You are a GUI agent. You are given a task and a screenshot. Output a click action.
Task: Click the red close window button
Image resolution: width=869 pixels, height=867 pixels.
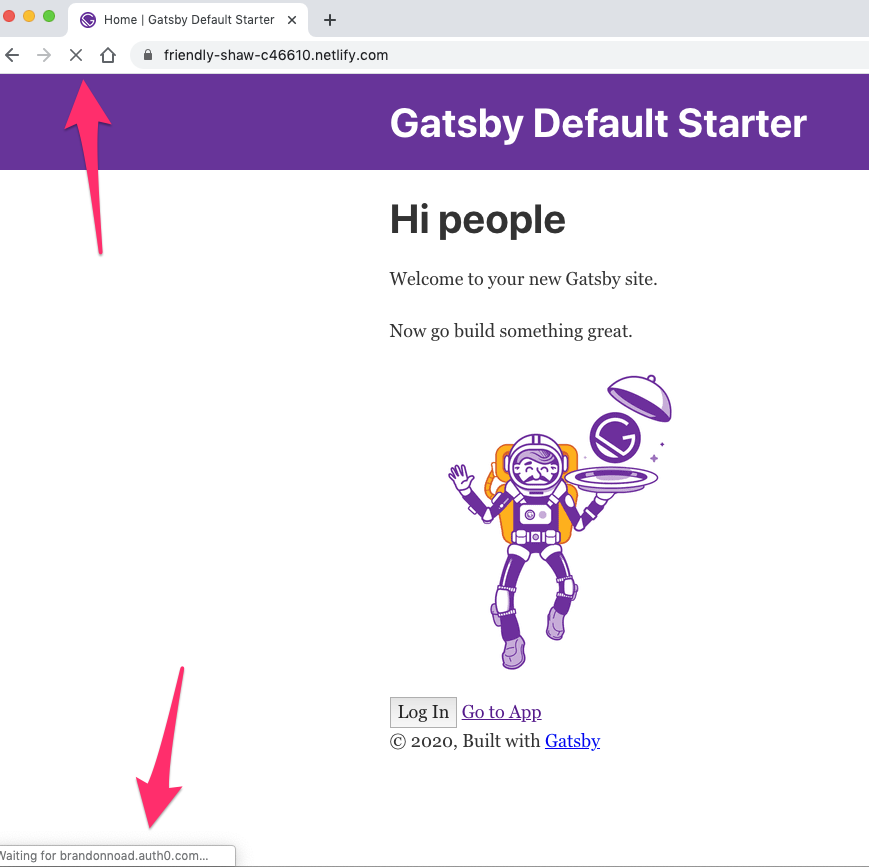[x=8, y=16]
